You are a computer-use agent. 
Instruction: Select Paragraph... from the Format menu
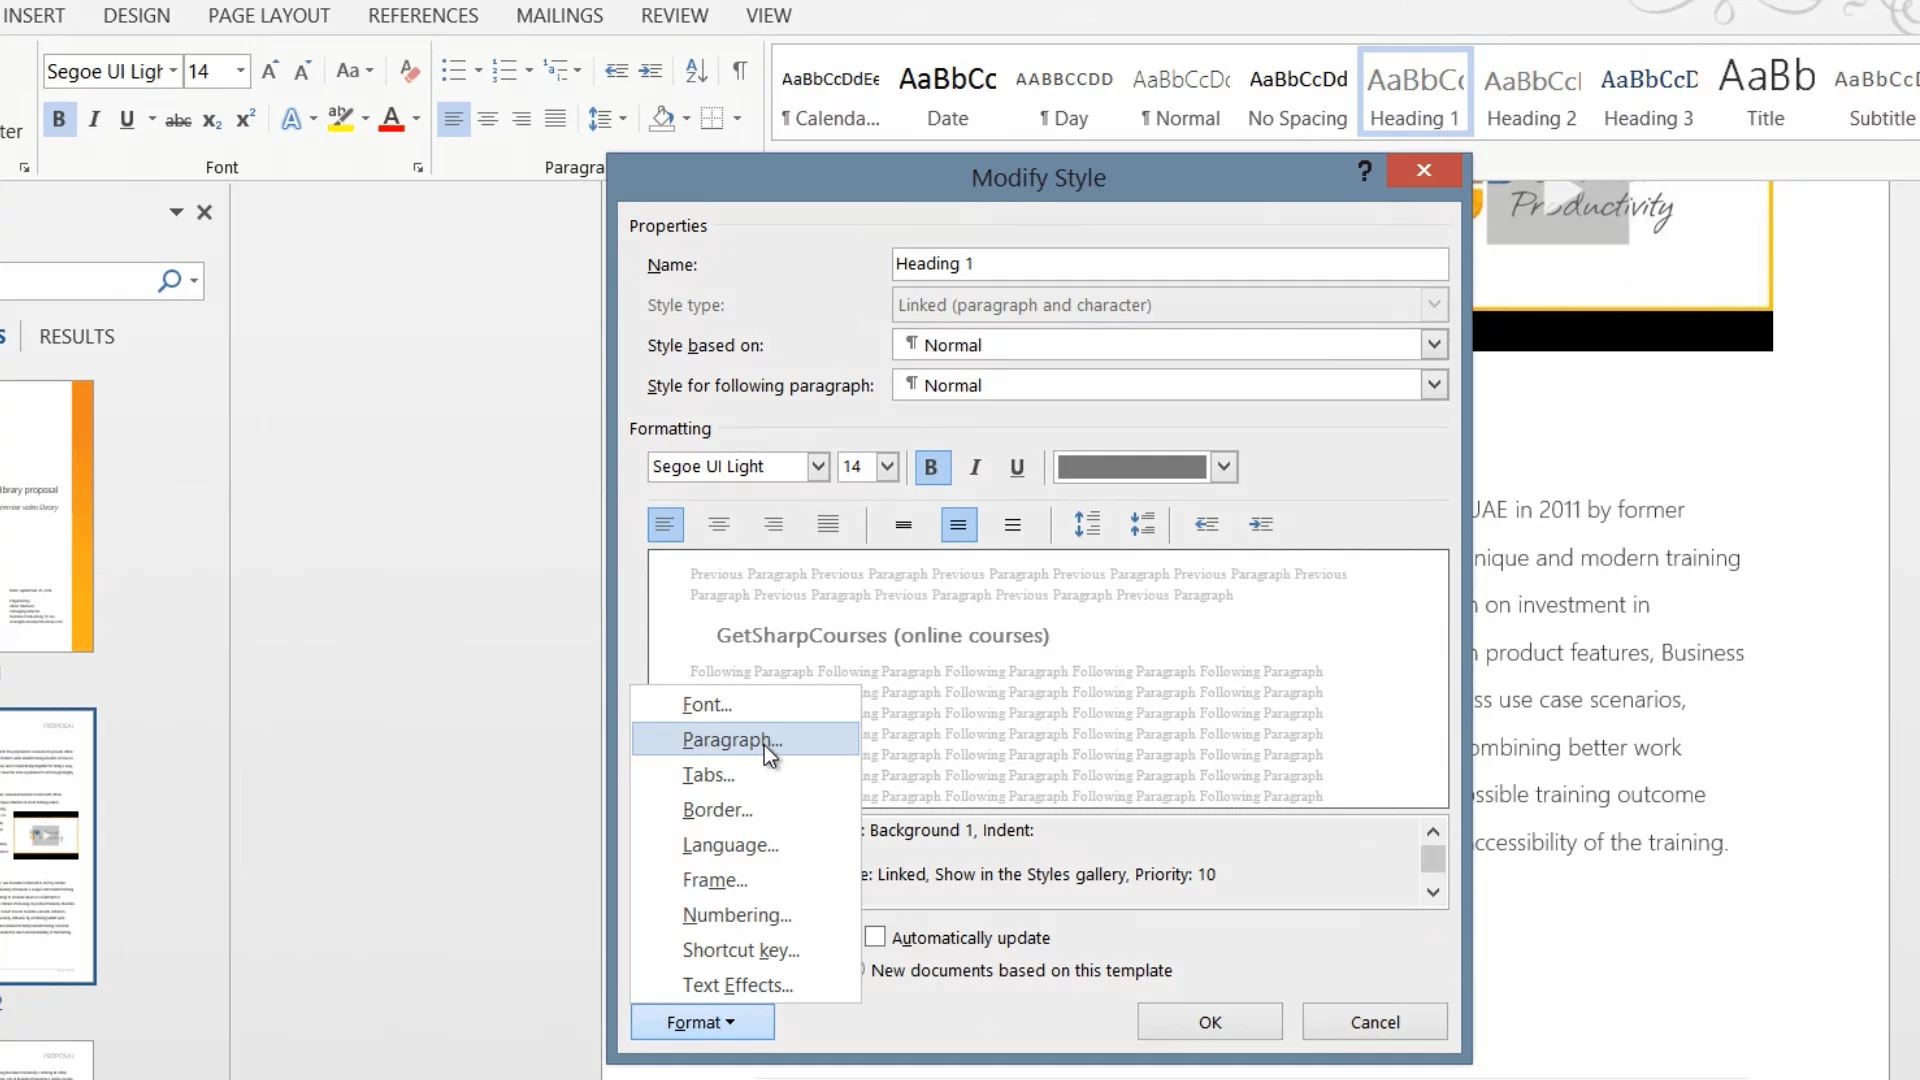click(732, 740)
